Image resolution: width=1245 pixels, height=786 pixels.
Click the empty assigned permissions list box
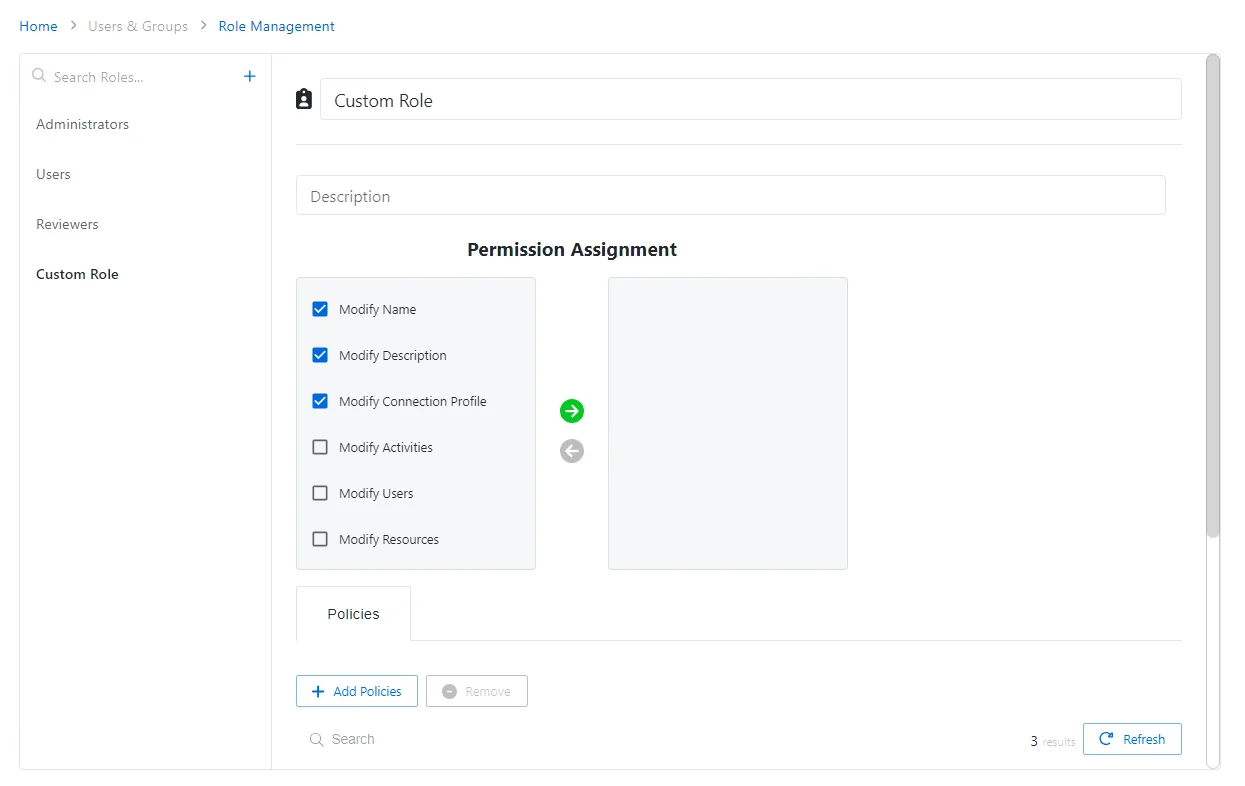728,423
